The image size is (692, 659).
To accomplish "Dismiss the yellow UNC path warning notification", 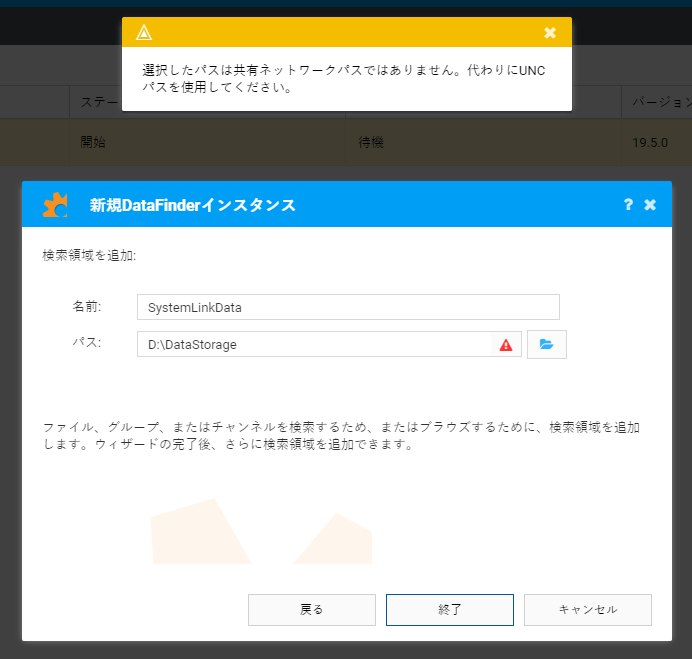I will pyautogui.click(x=550, y=32).
